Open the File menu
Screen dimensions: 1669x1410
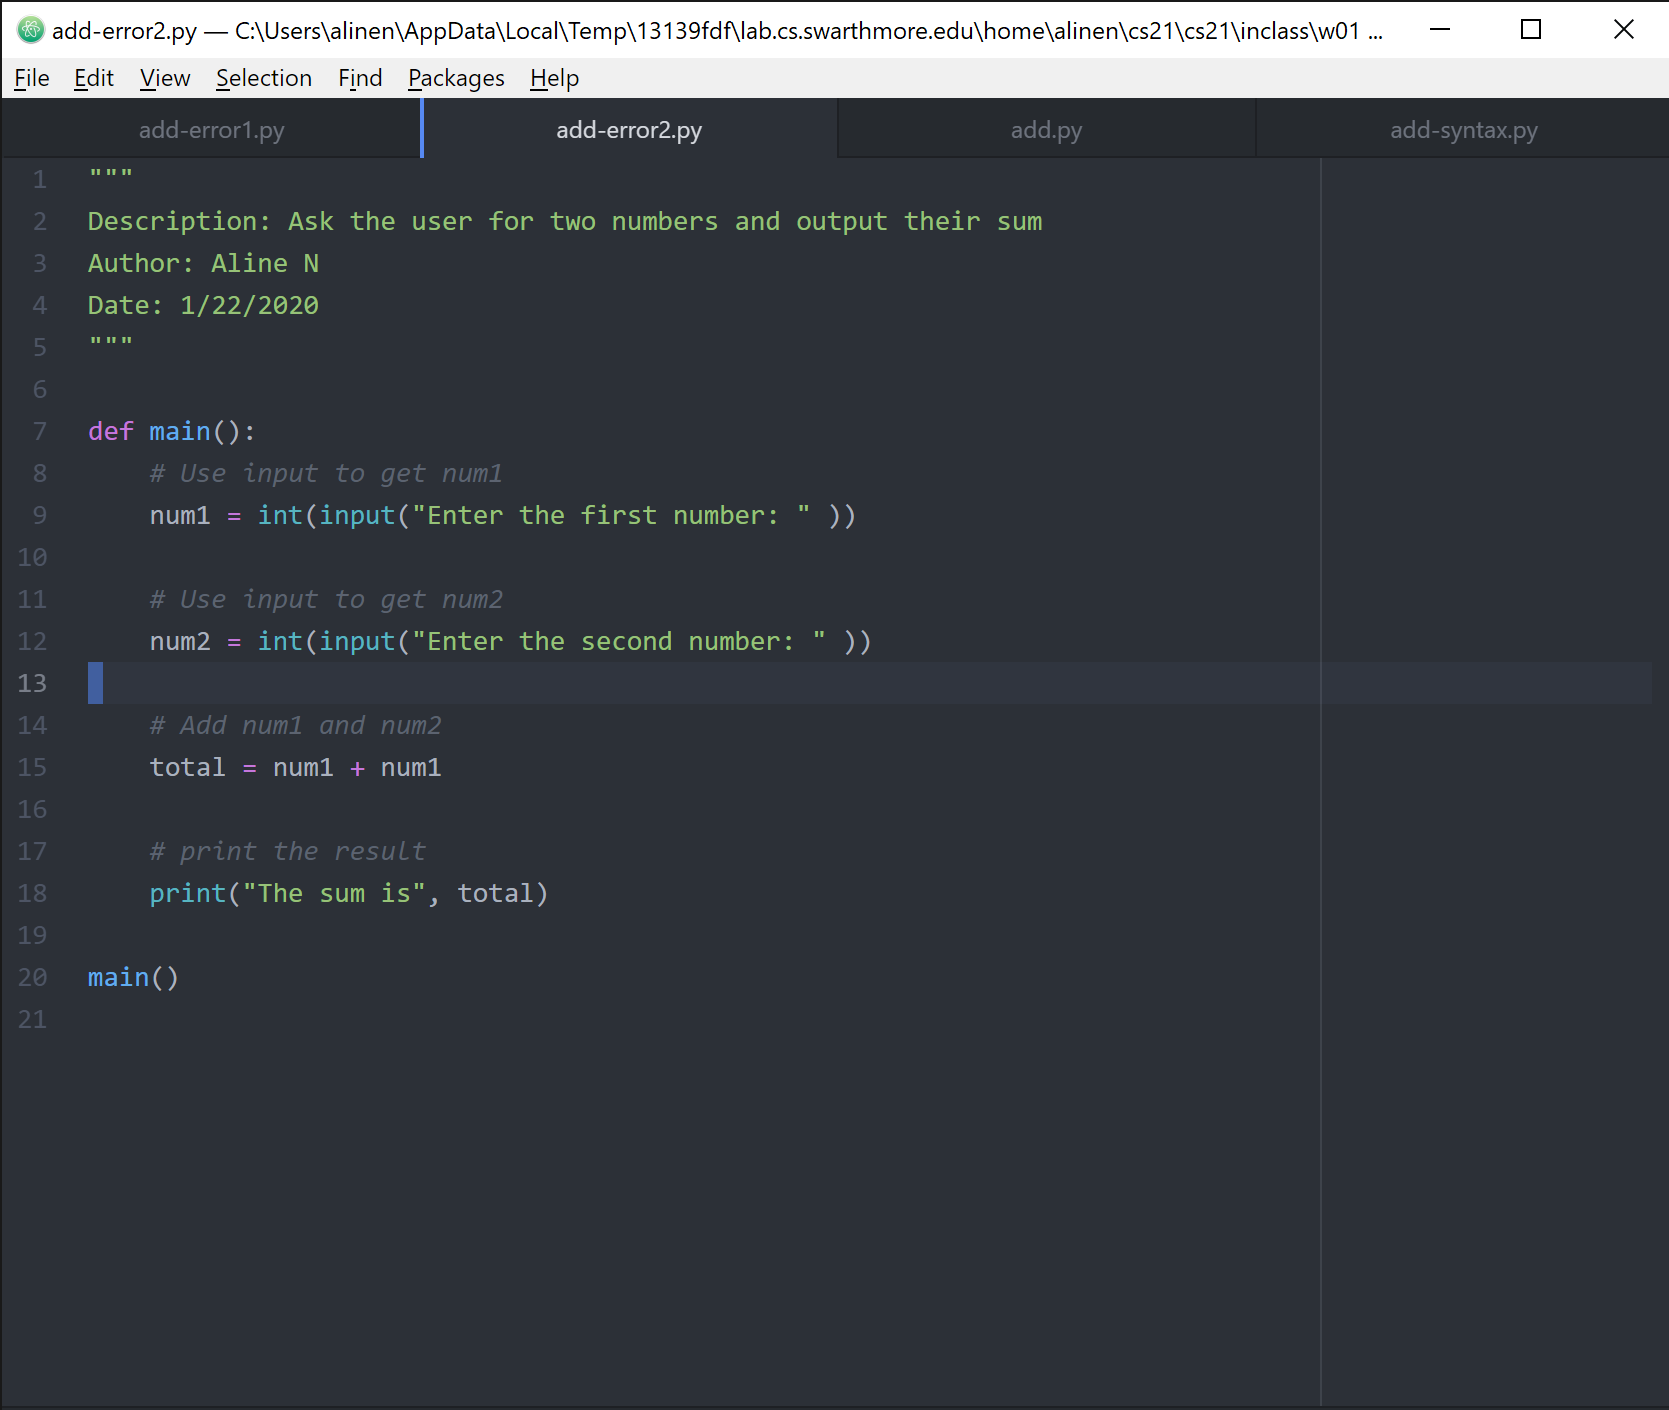[x=32, y=78]
